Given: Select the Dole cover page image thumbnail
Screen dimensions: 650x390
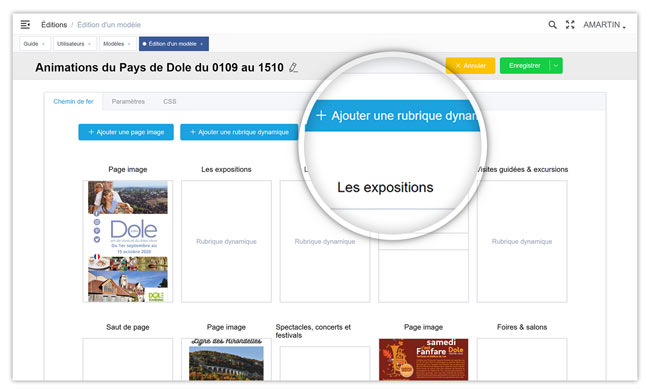Looking at the screenshot, I should [128, 241].
